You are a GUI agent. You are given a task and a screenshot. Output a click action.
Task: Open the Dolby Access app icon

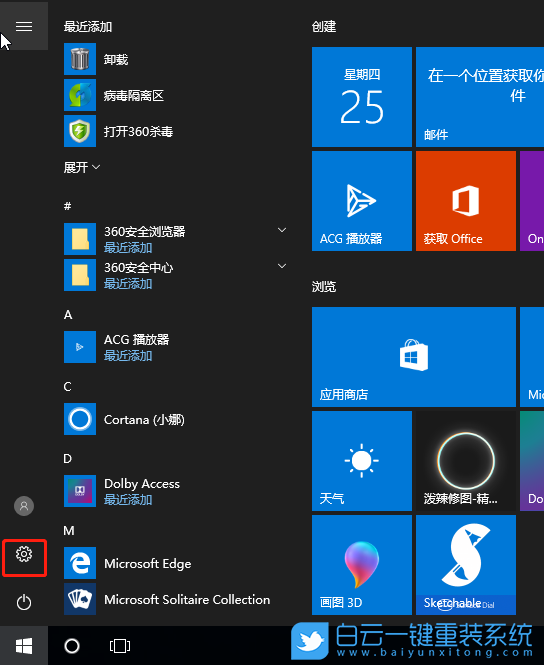point(80,491)
